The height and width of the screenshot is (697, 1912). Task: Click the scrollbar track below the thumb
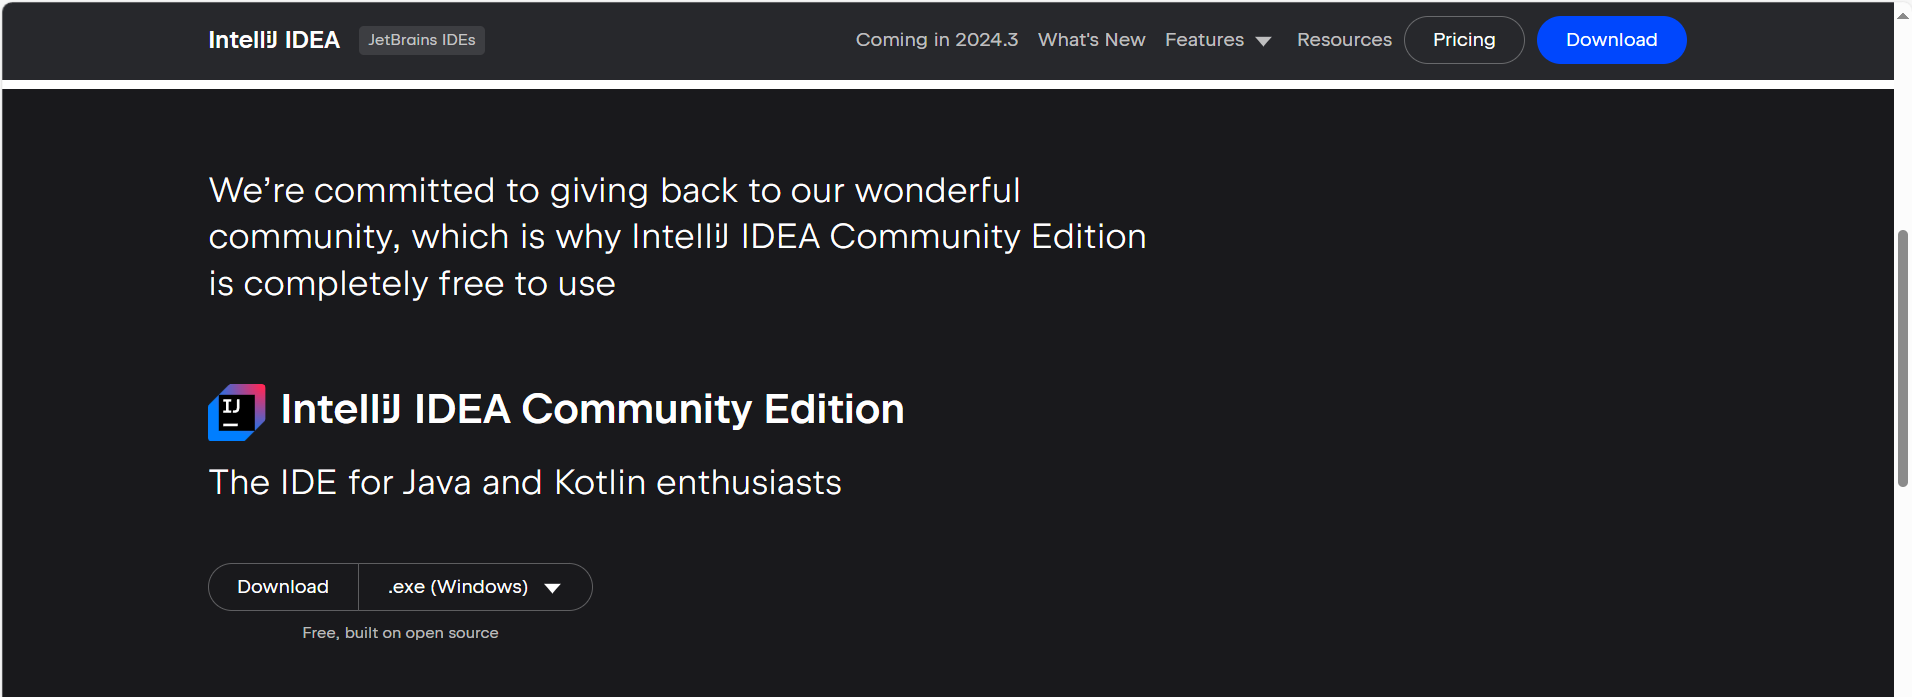(1902, 590)
